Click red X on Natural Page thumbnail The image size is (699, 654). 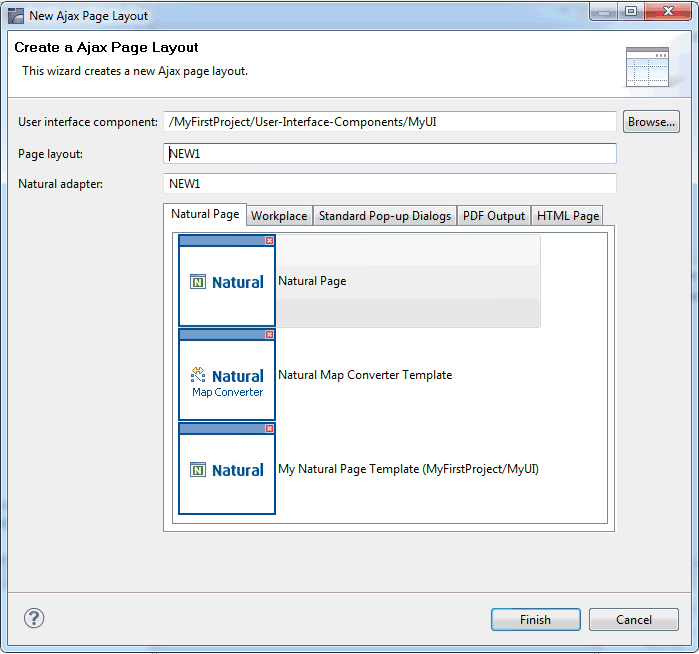tap(269, 241)
